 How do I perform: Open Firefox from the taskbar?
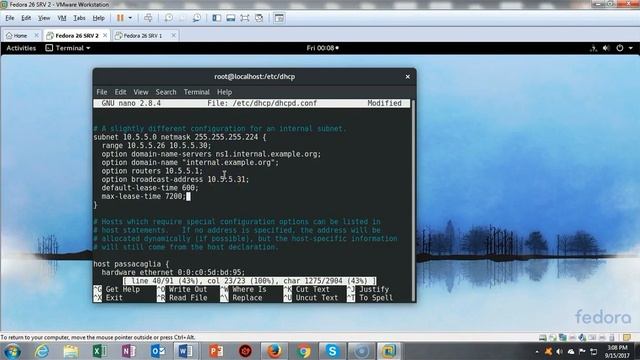click(275, 351)
